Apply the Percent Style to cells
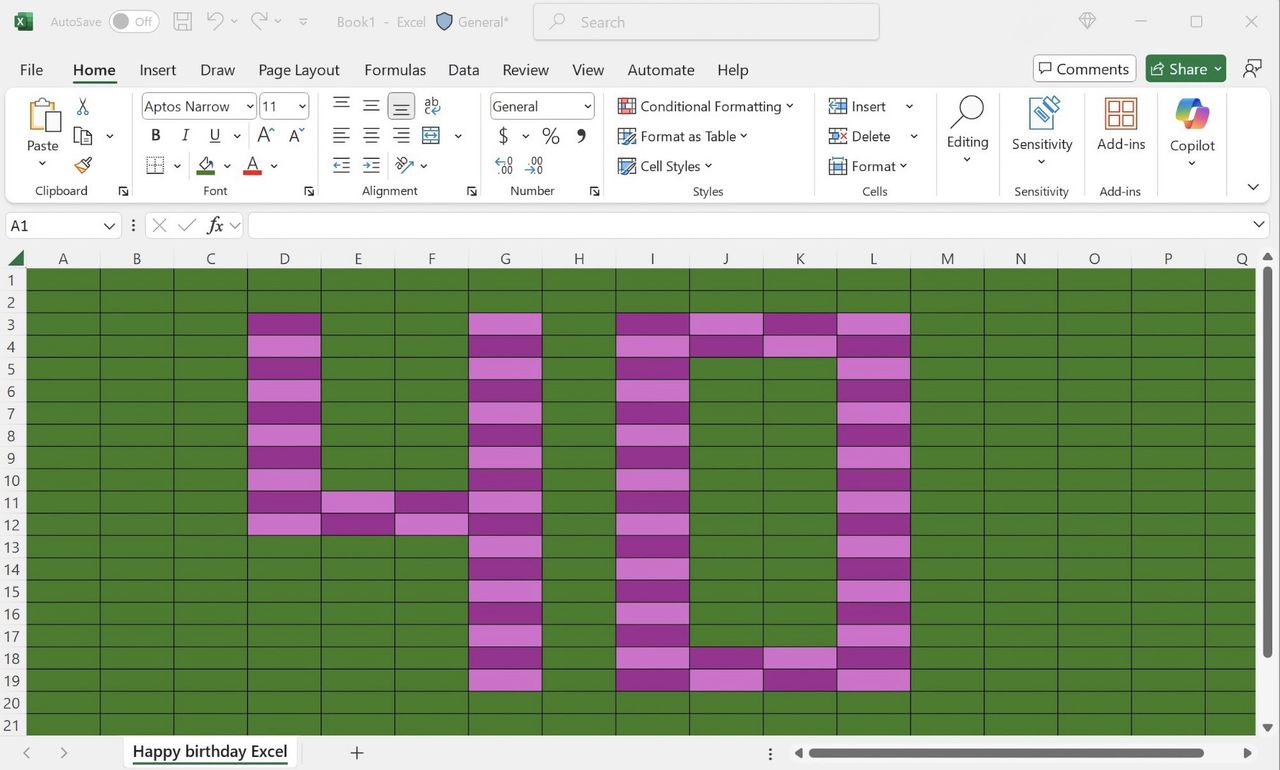The image size is (1280, 770). (x=549, y=136)
